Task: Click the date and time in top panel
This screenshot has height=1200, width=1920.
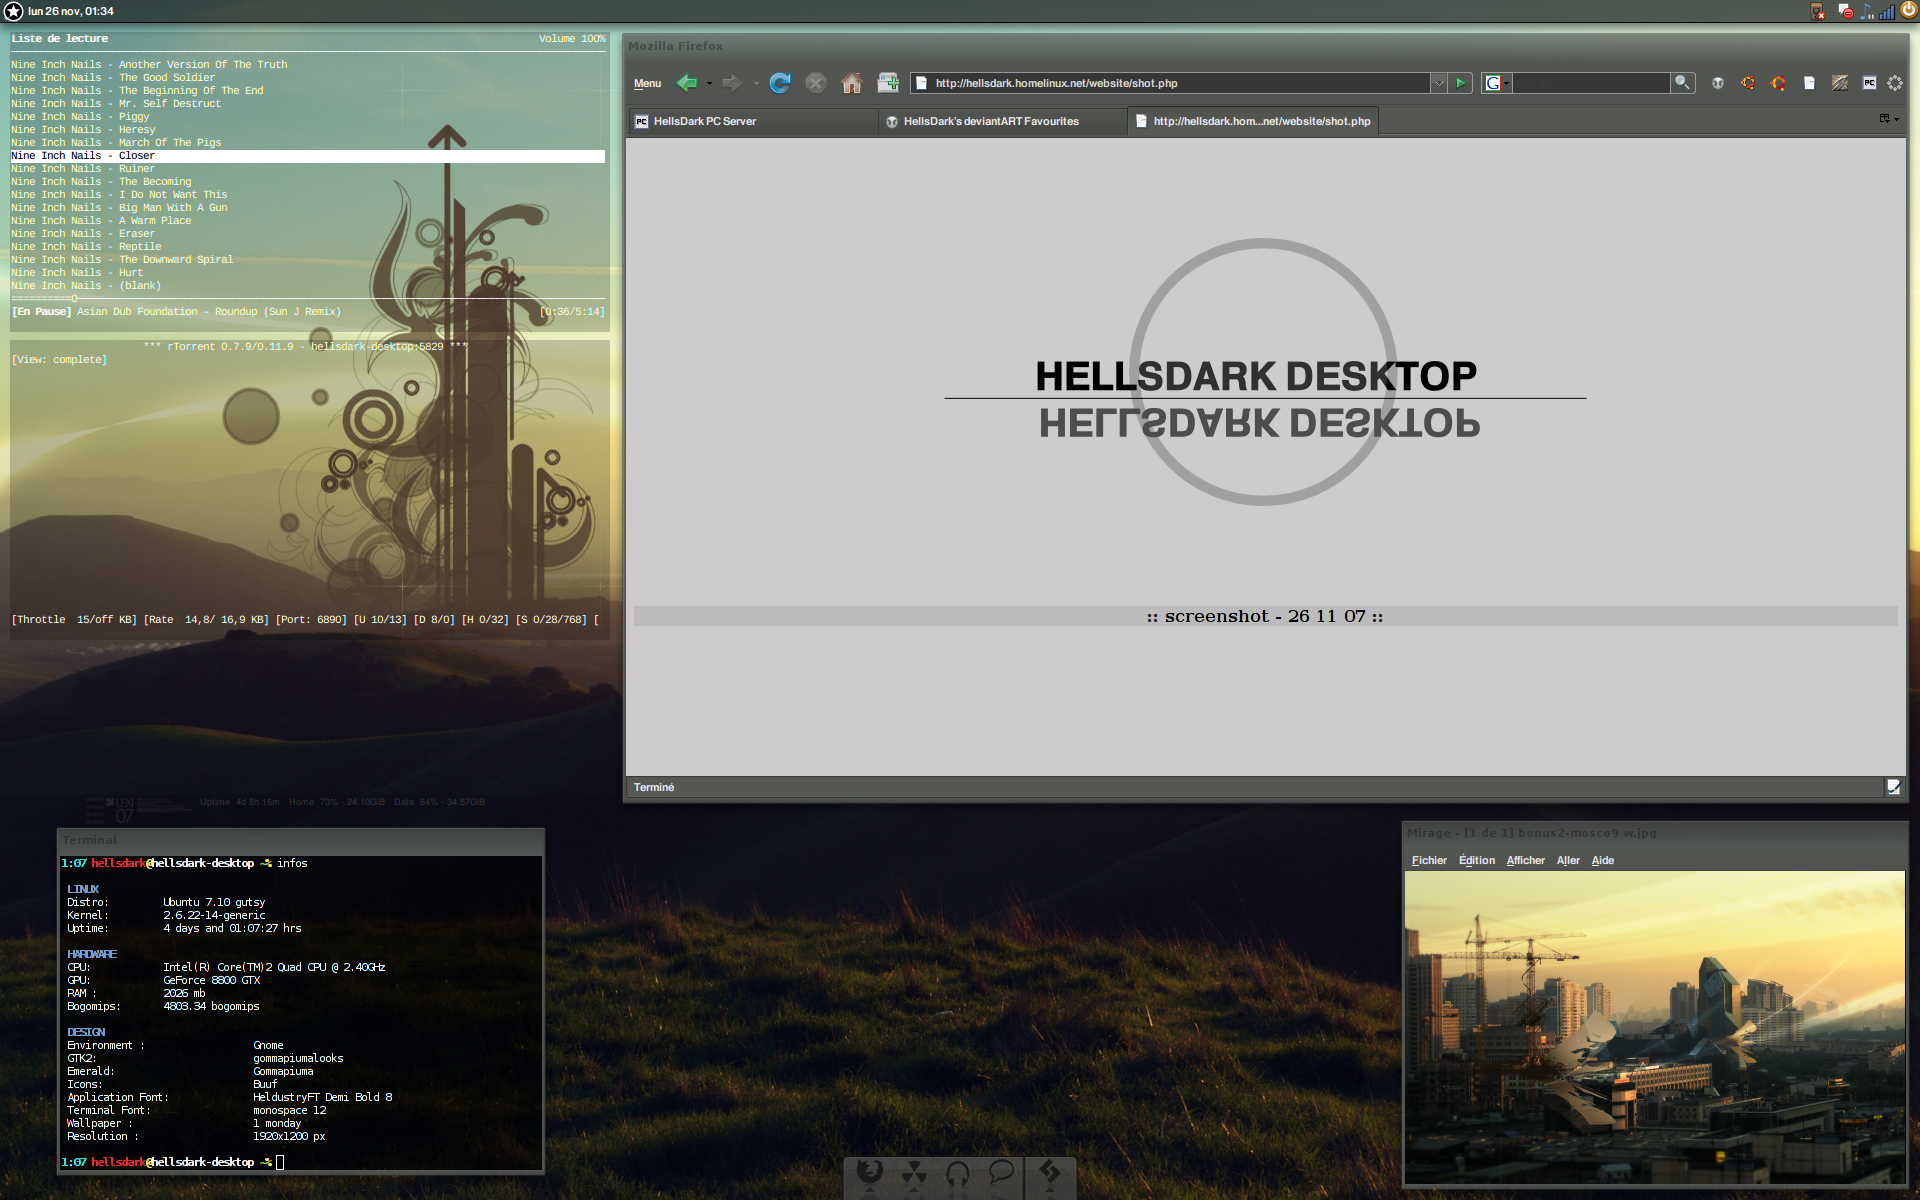Action: coord(71,11)
